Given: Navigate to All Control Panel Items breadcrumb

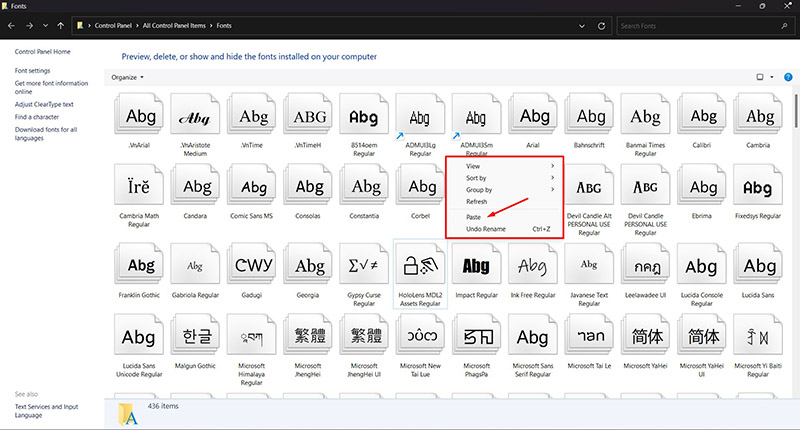Looking at the screenshot, I should (x=174, y=26).
